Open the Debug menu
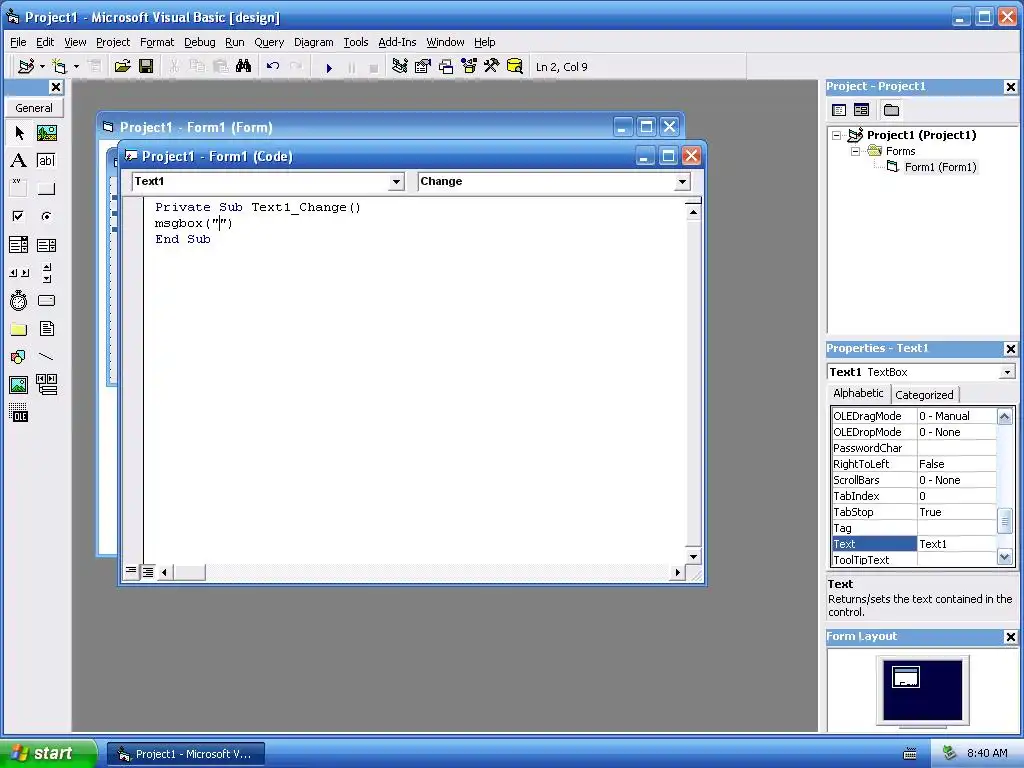Screen dimensions: 1024x768 tap(199, 42)
